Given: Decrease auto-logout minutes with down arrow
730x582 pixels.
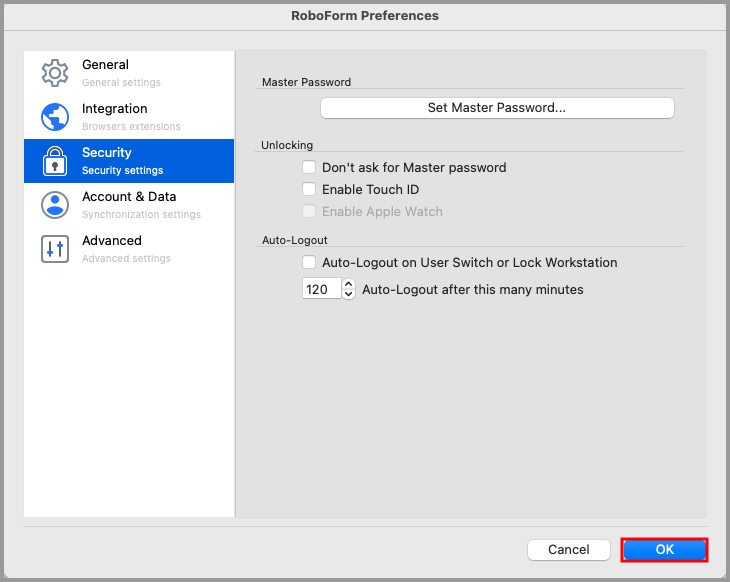Looking at the screenshot, I should pos(348,294).
